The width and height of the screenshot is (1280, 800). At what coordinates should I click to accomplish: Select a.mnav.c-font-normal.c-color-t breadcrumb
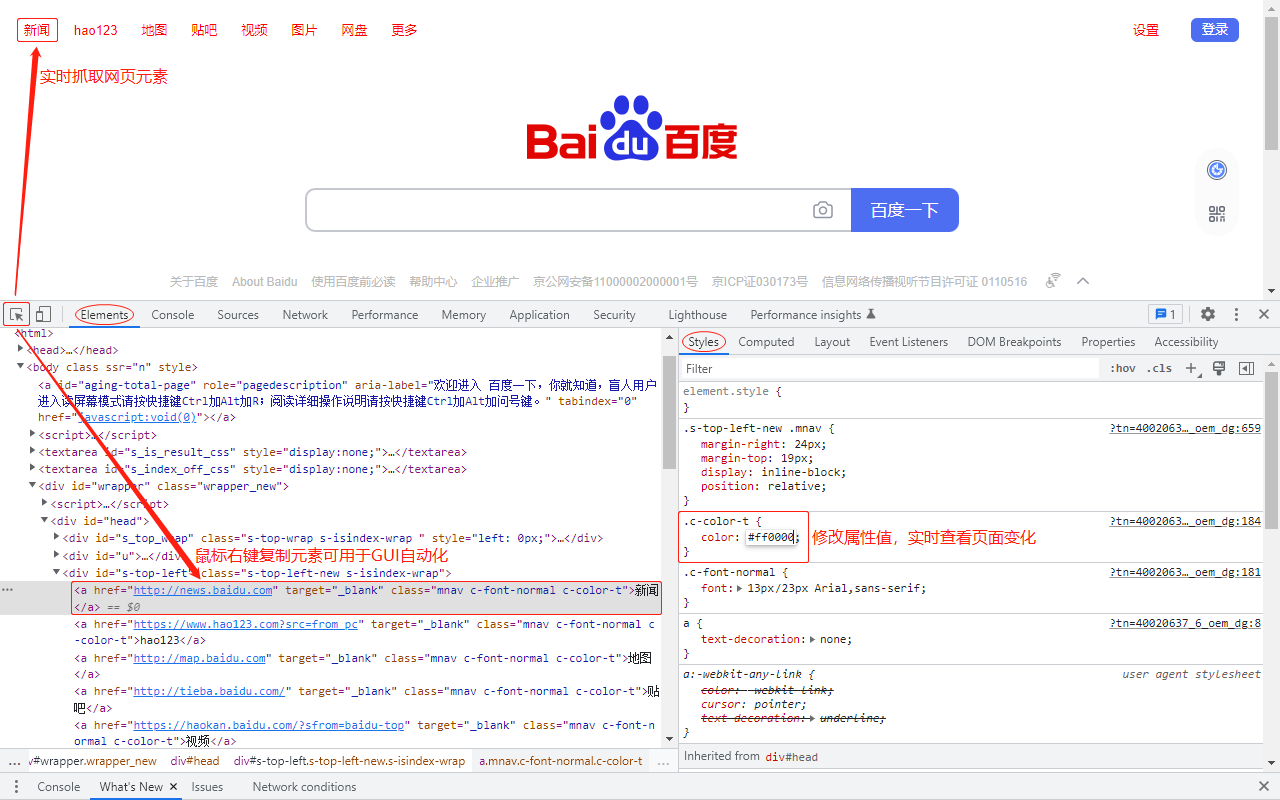561,761
